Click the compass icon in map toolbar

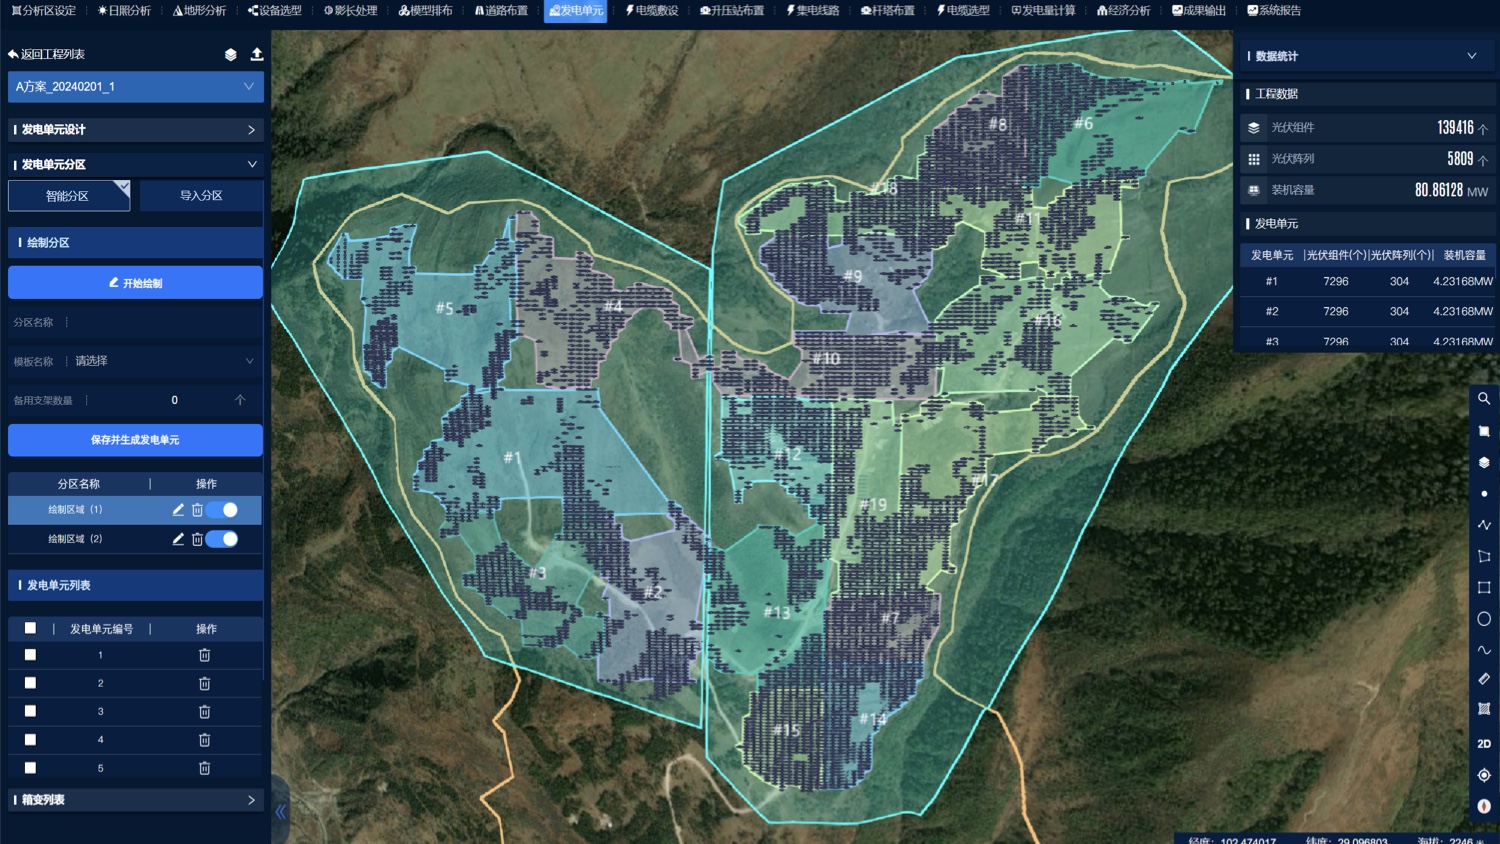pyautogui.click(x=1484, y=806)
